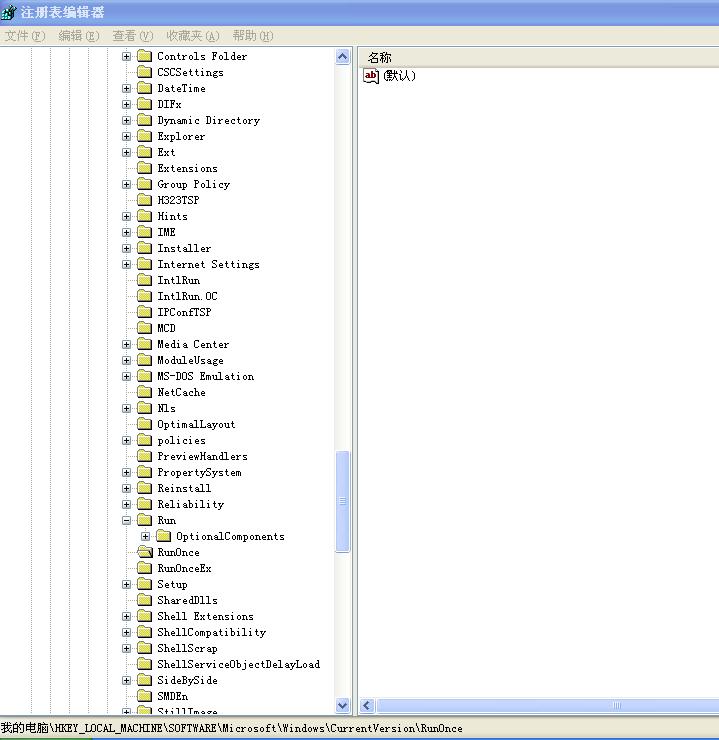719x740 pixels.
Task: Expand the Dynamic Directory key
Action: (x=126, y=120)
